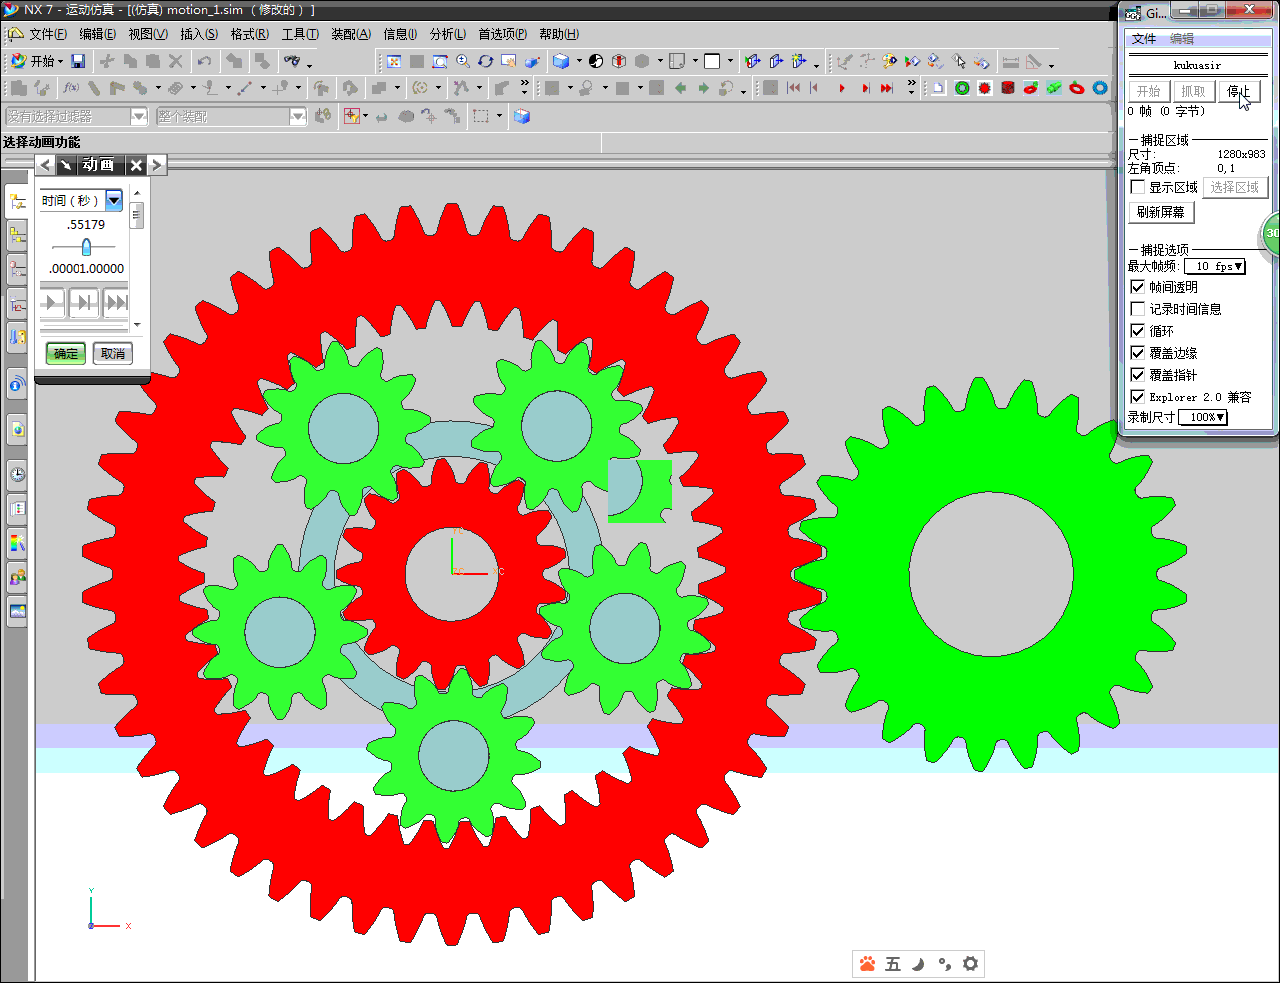The width and height of the screenshot is (1280, 983).
Task: Select the Rotate view tool
Action: coord(485,61)
